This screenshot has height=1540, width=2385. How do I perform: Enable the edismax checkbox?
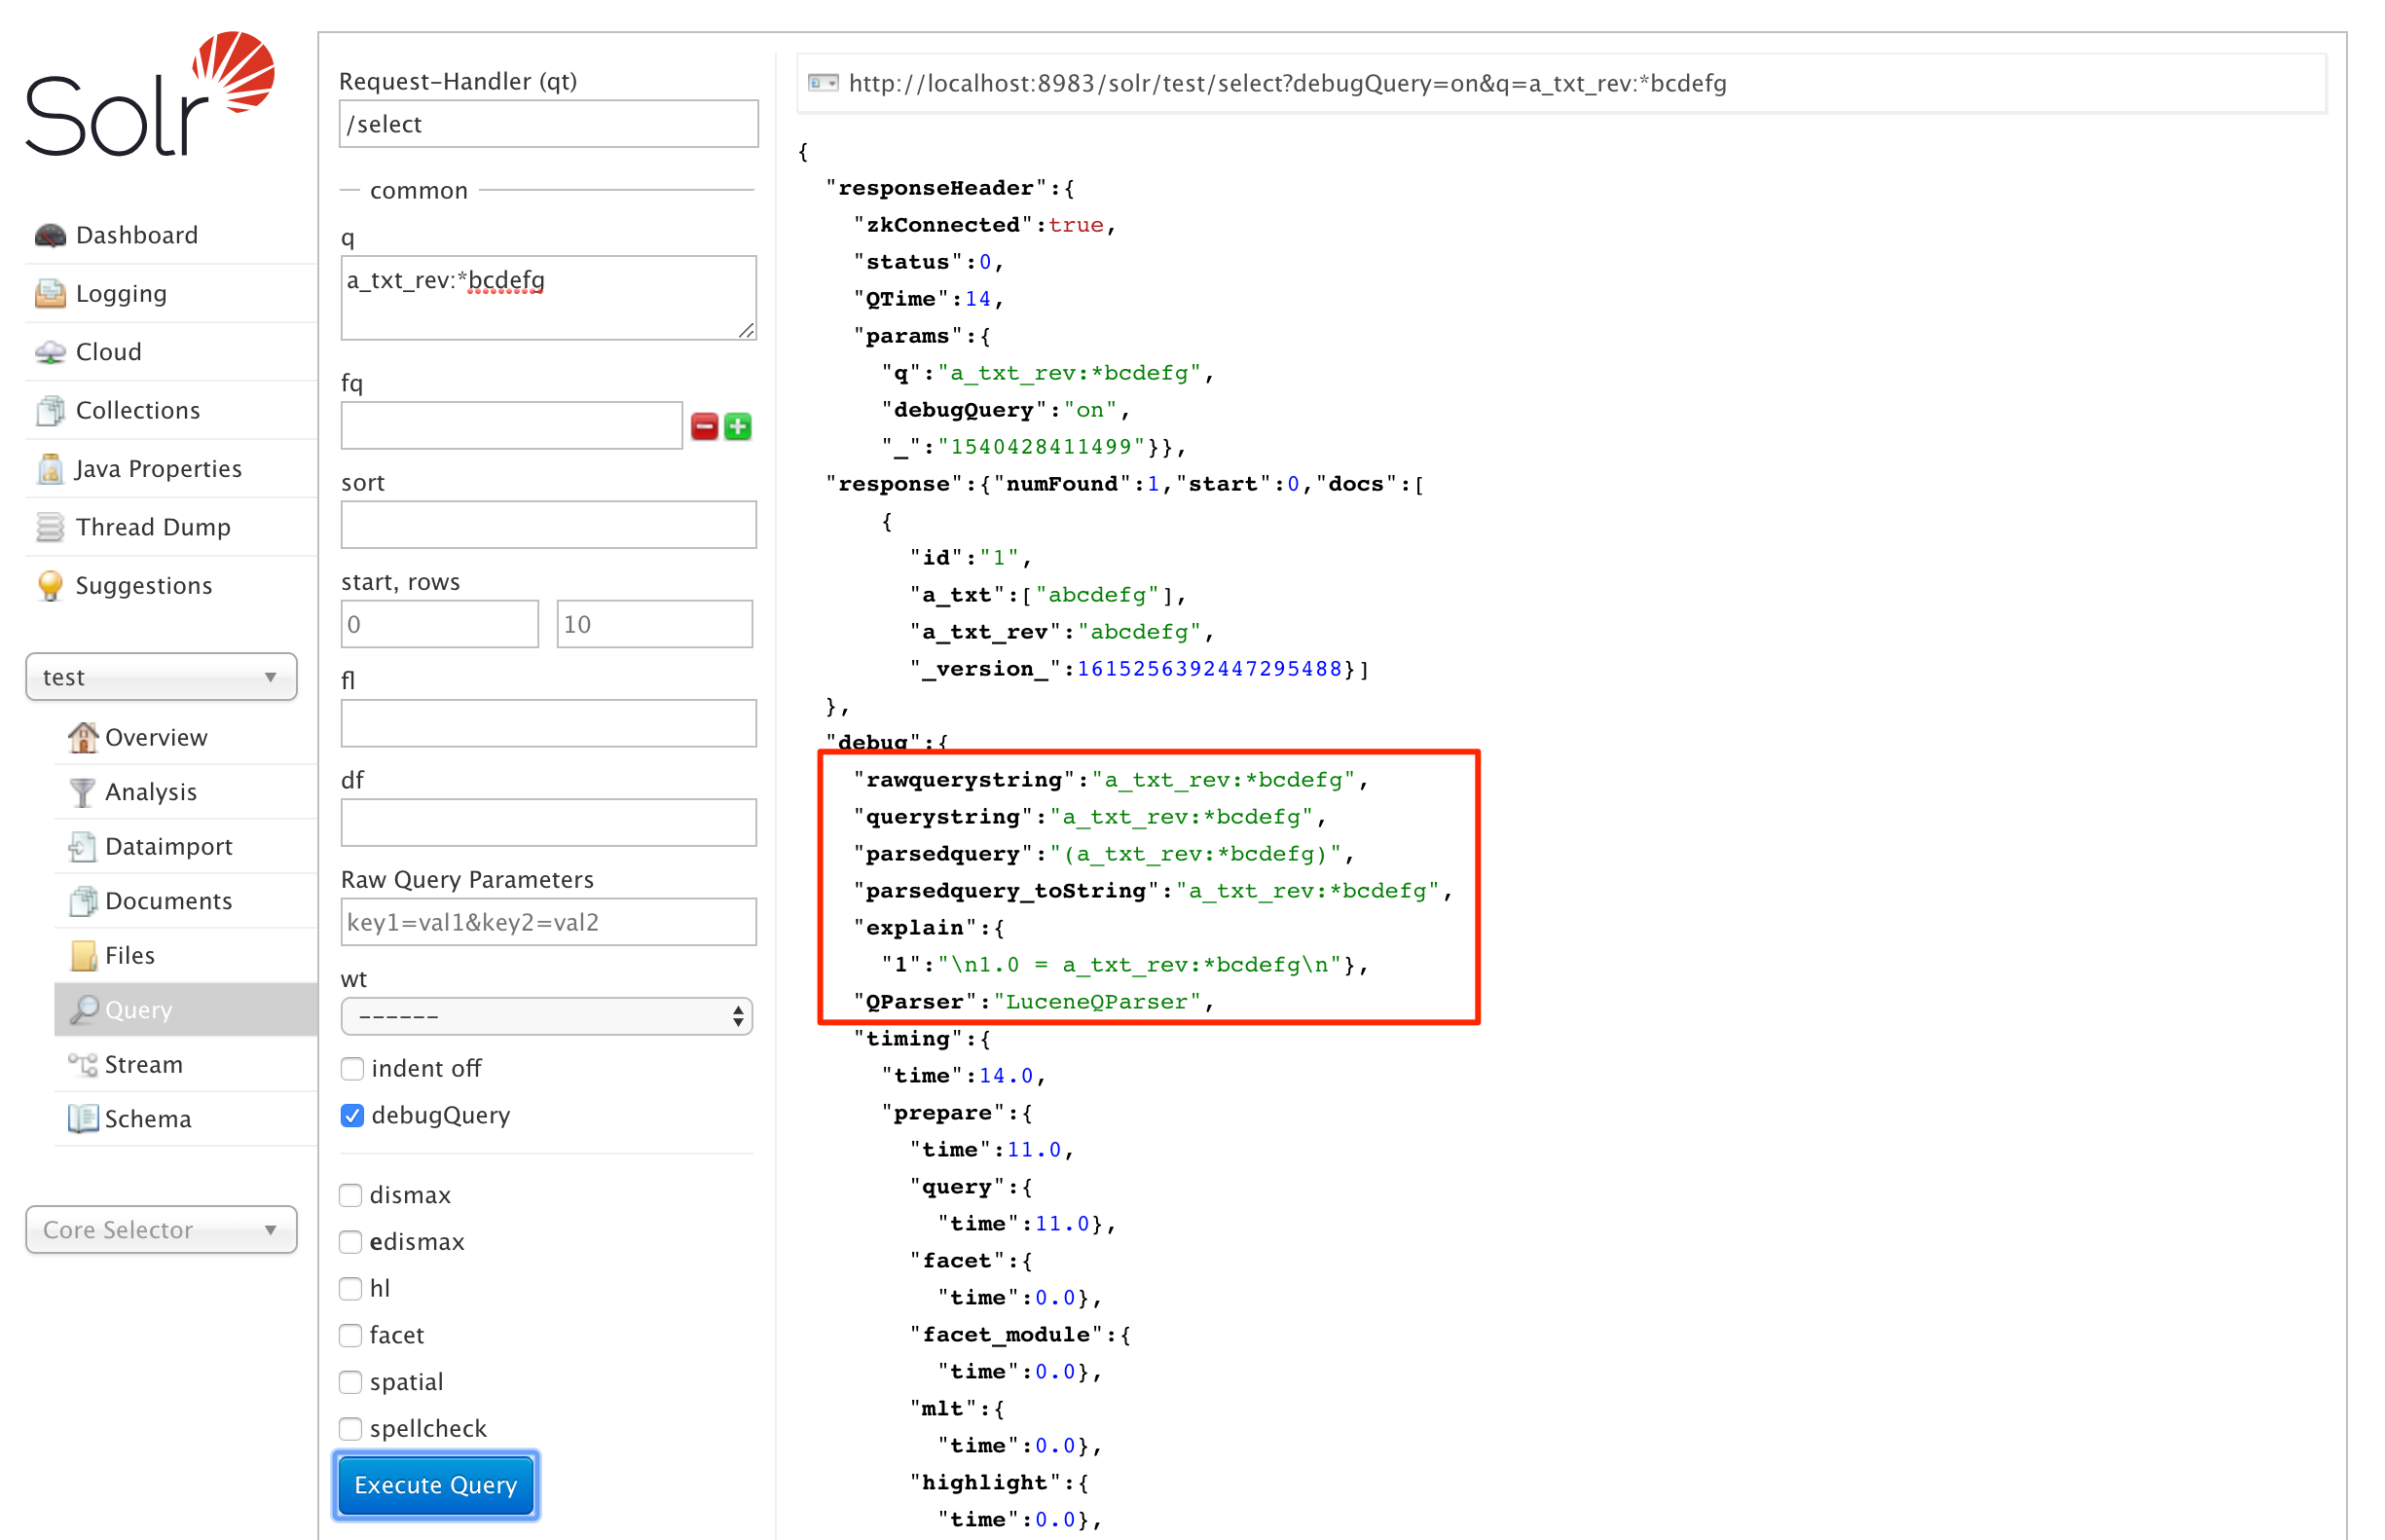click(x=350, y=1242)
